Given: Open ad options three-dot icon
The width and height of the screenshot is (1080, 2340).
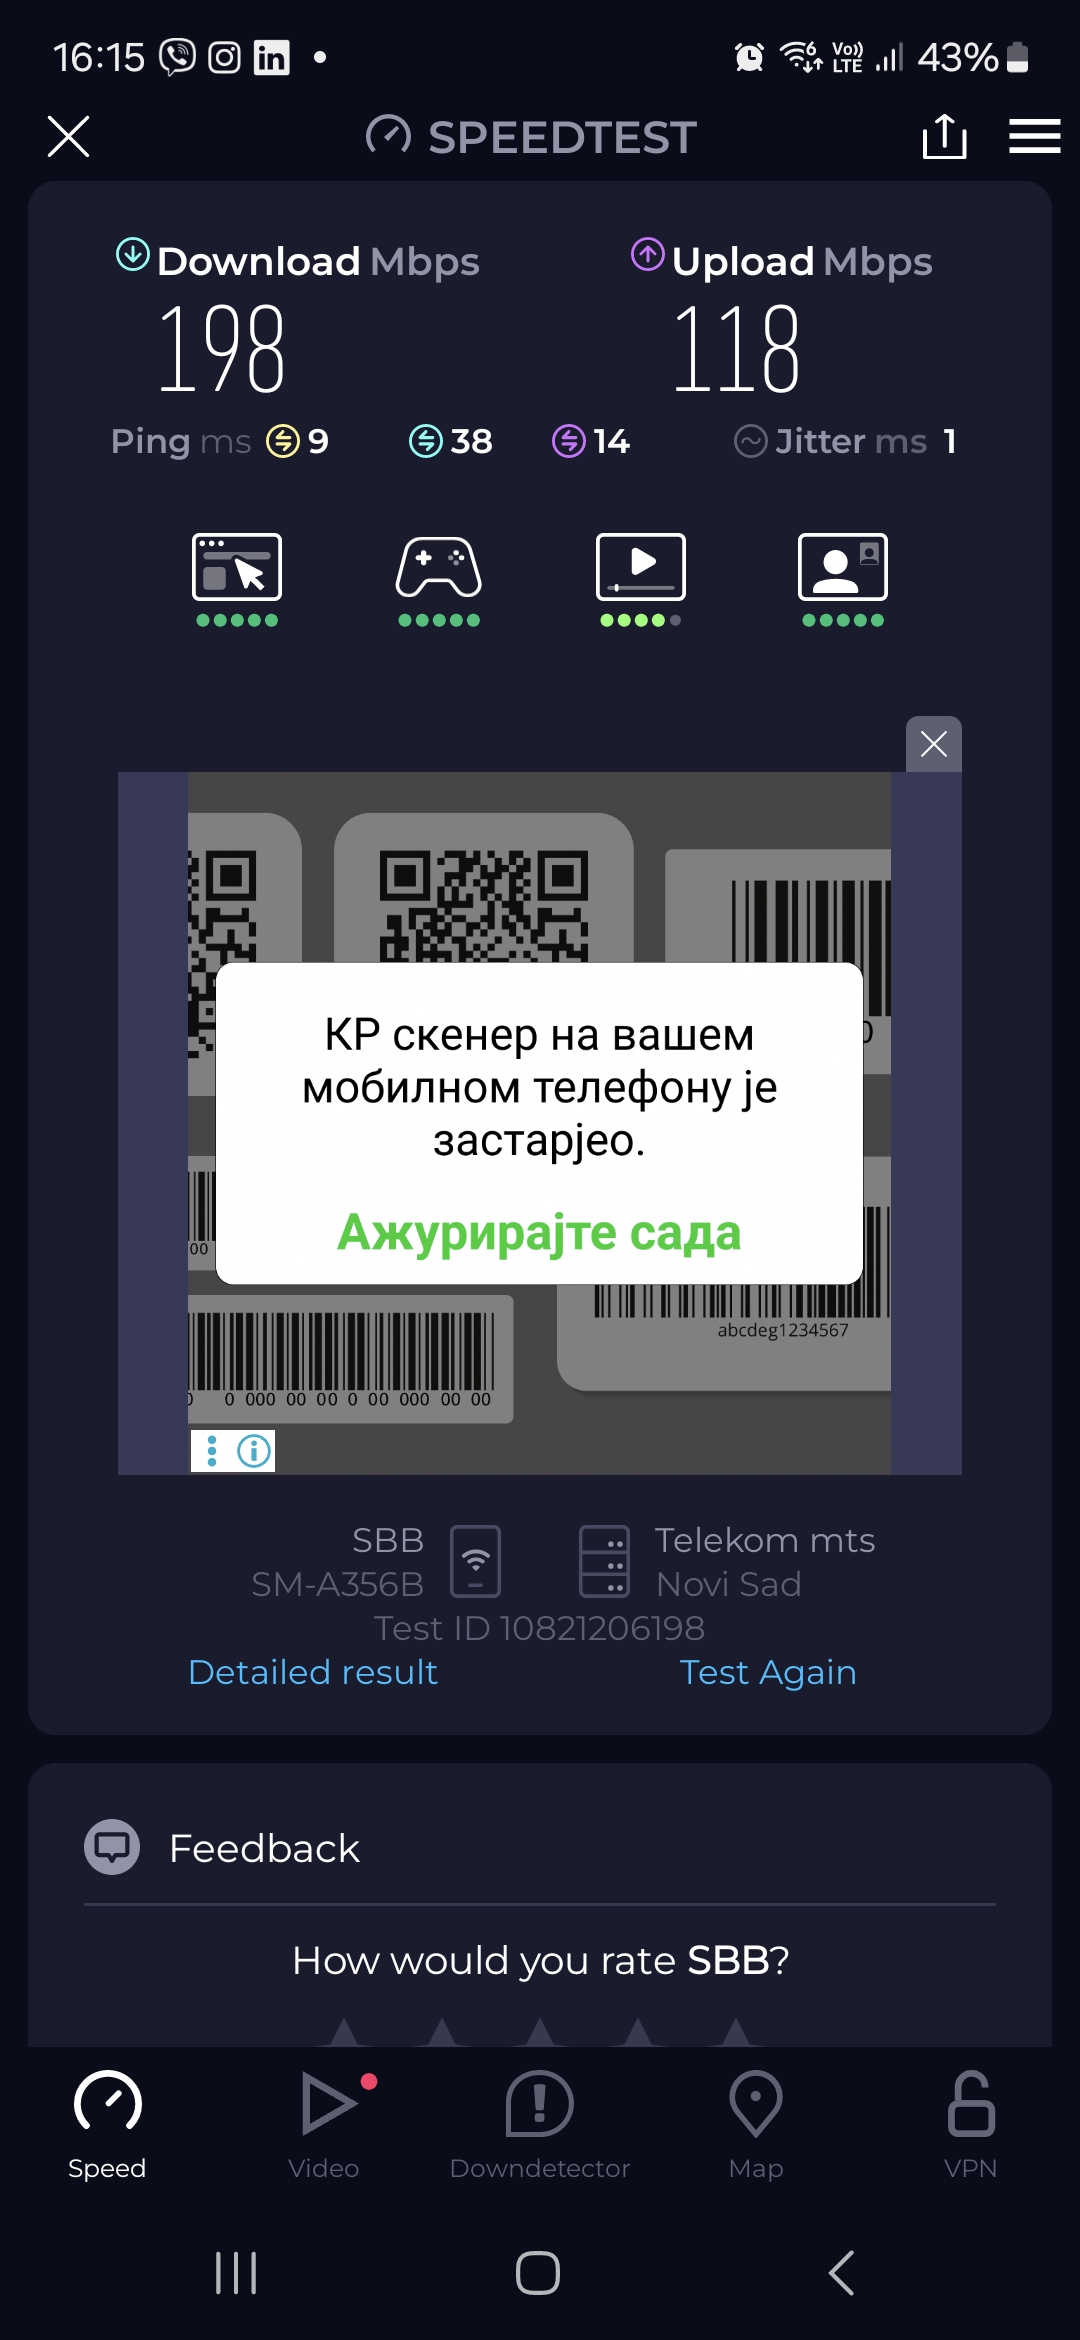Looking at the screenshot, I should click(x=212, y=1450).
